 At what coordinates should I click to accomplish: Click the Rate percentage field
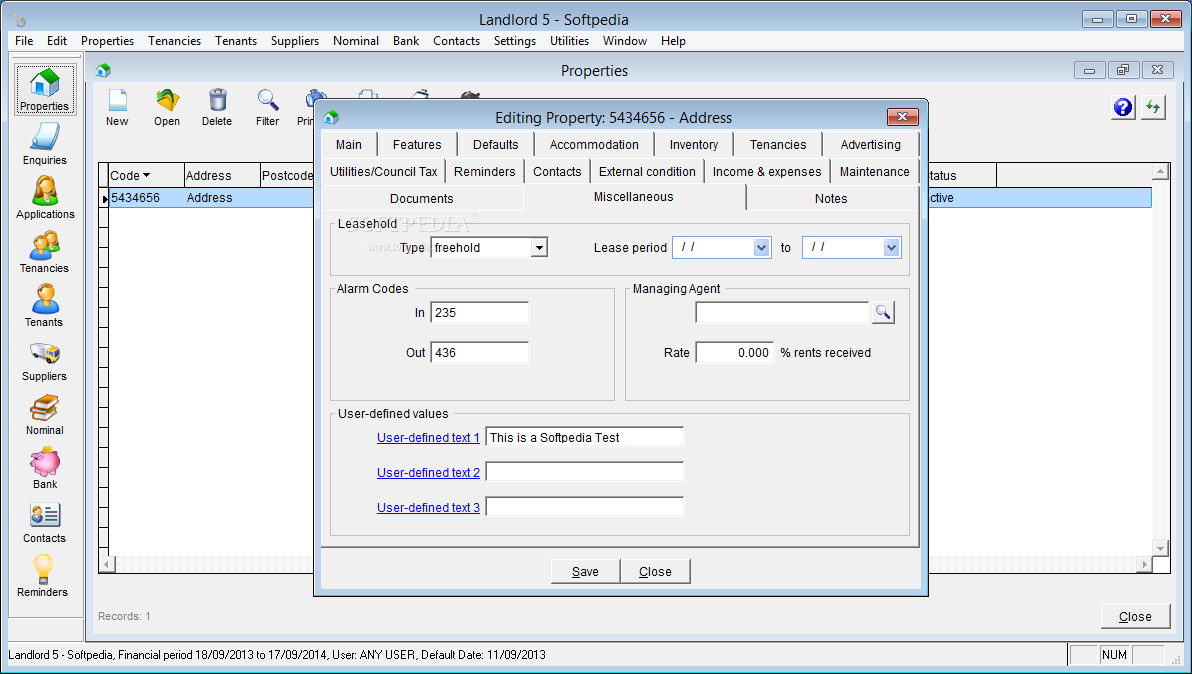735,353
